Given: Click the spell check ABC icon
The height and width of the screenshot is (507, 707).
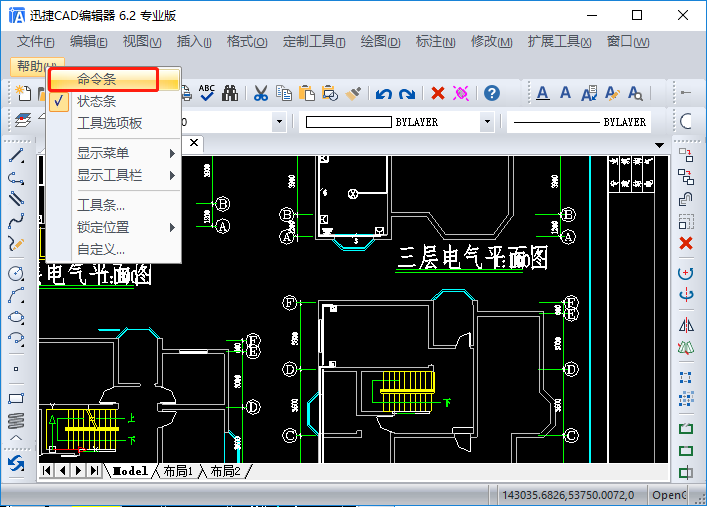Looking at the screenshot, I should (207, 93).
